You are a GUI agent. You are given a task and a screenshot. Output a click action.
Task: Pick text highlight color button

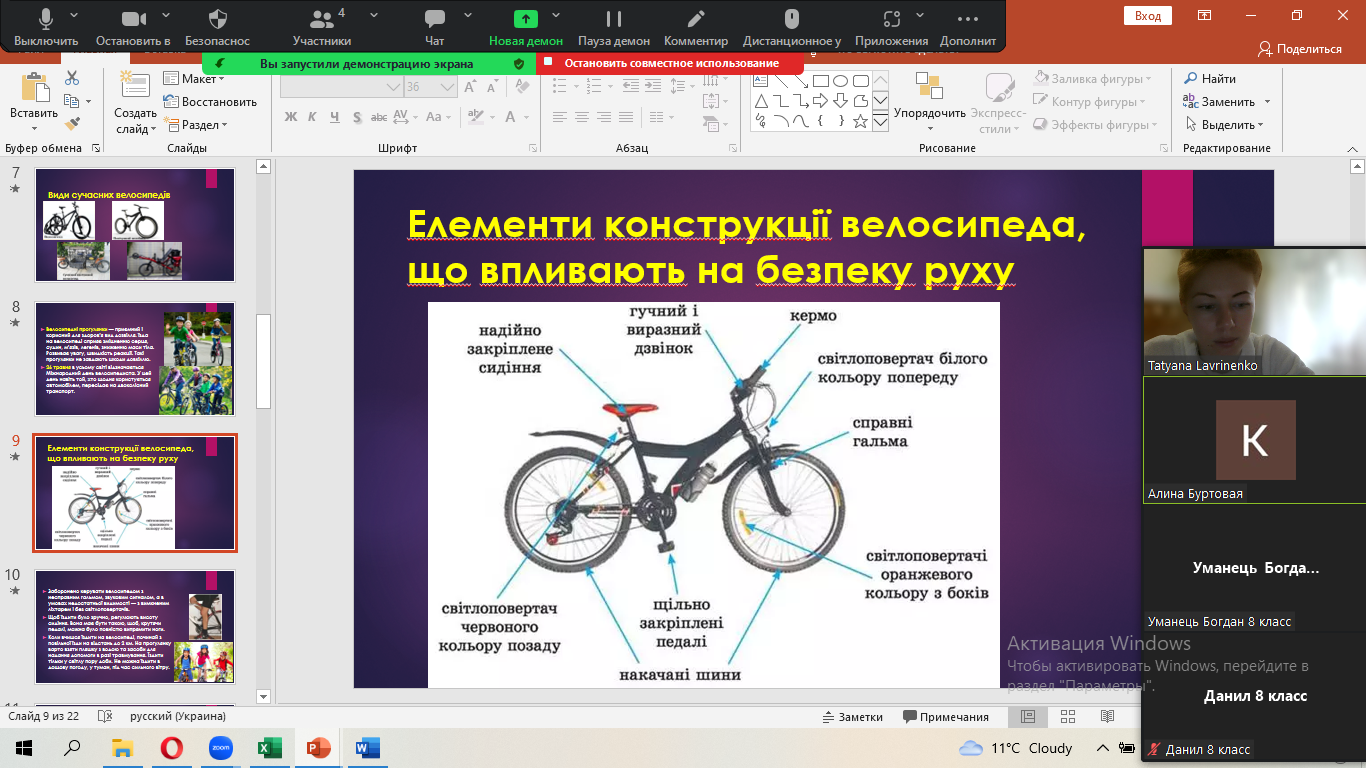click(473, 117)
